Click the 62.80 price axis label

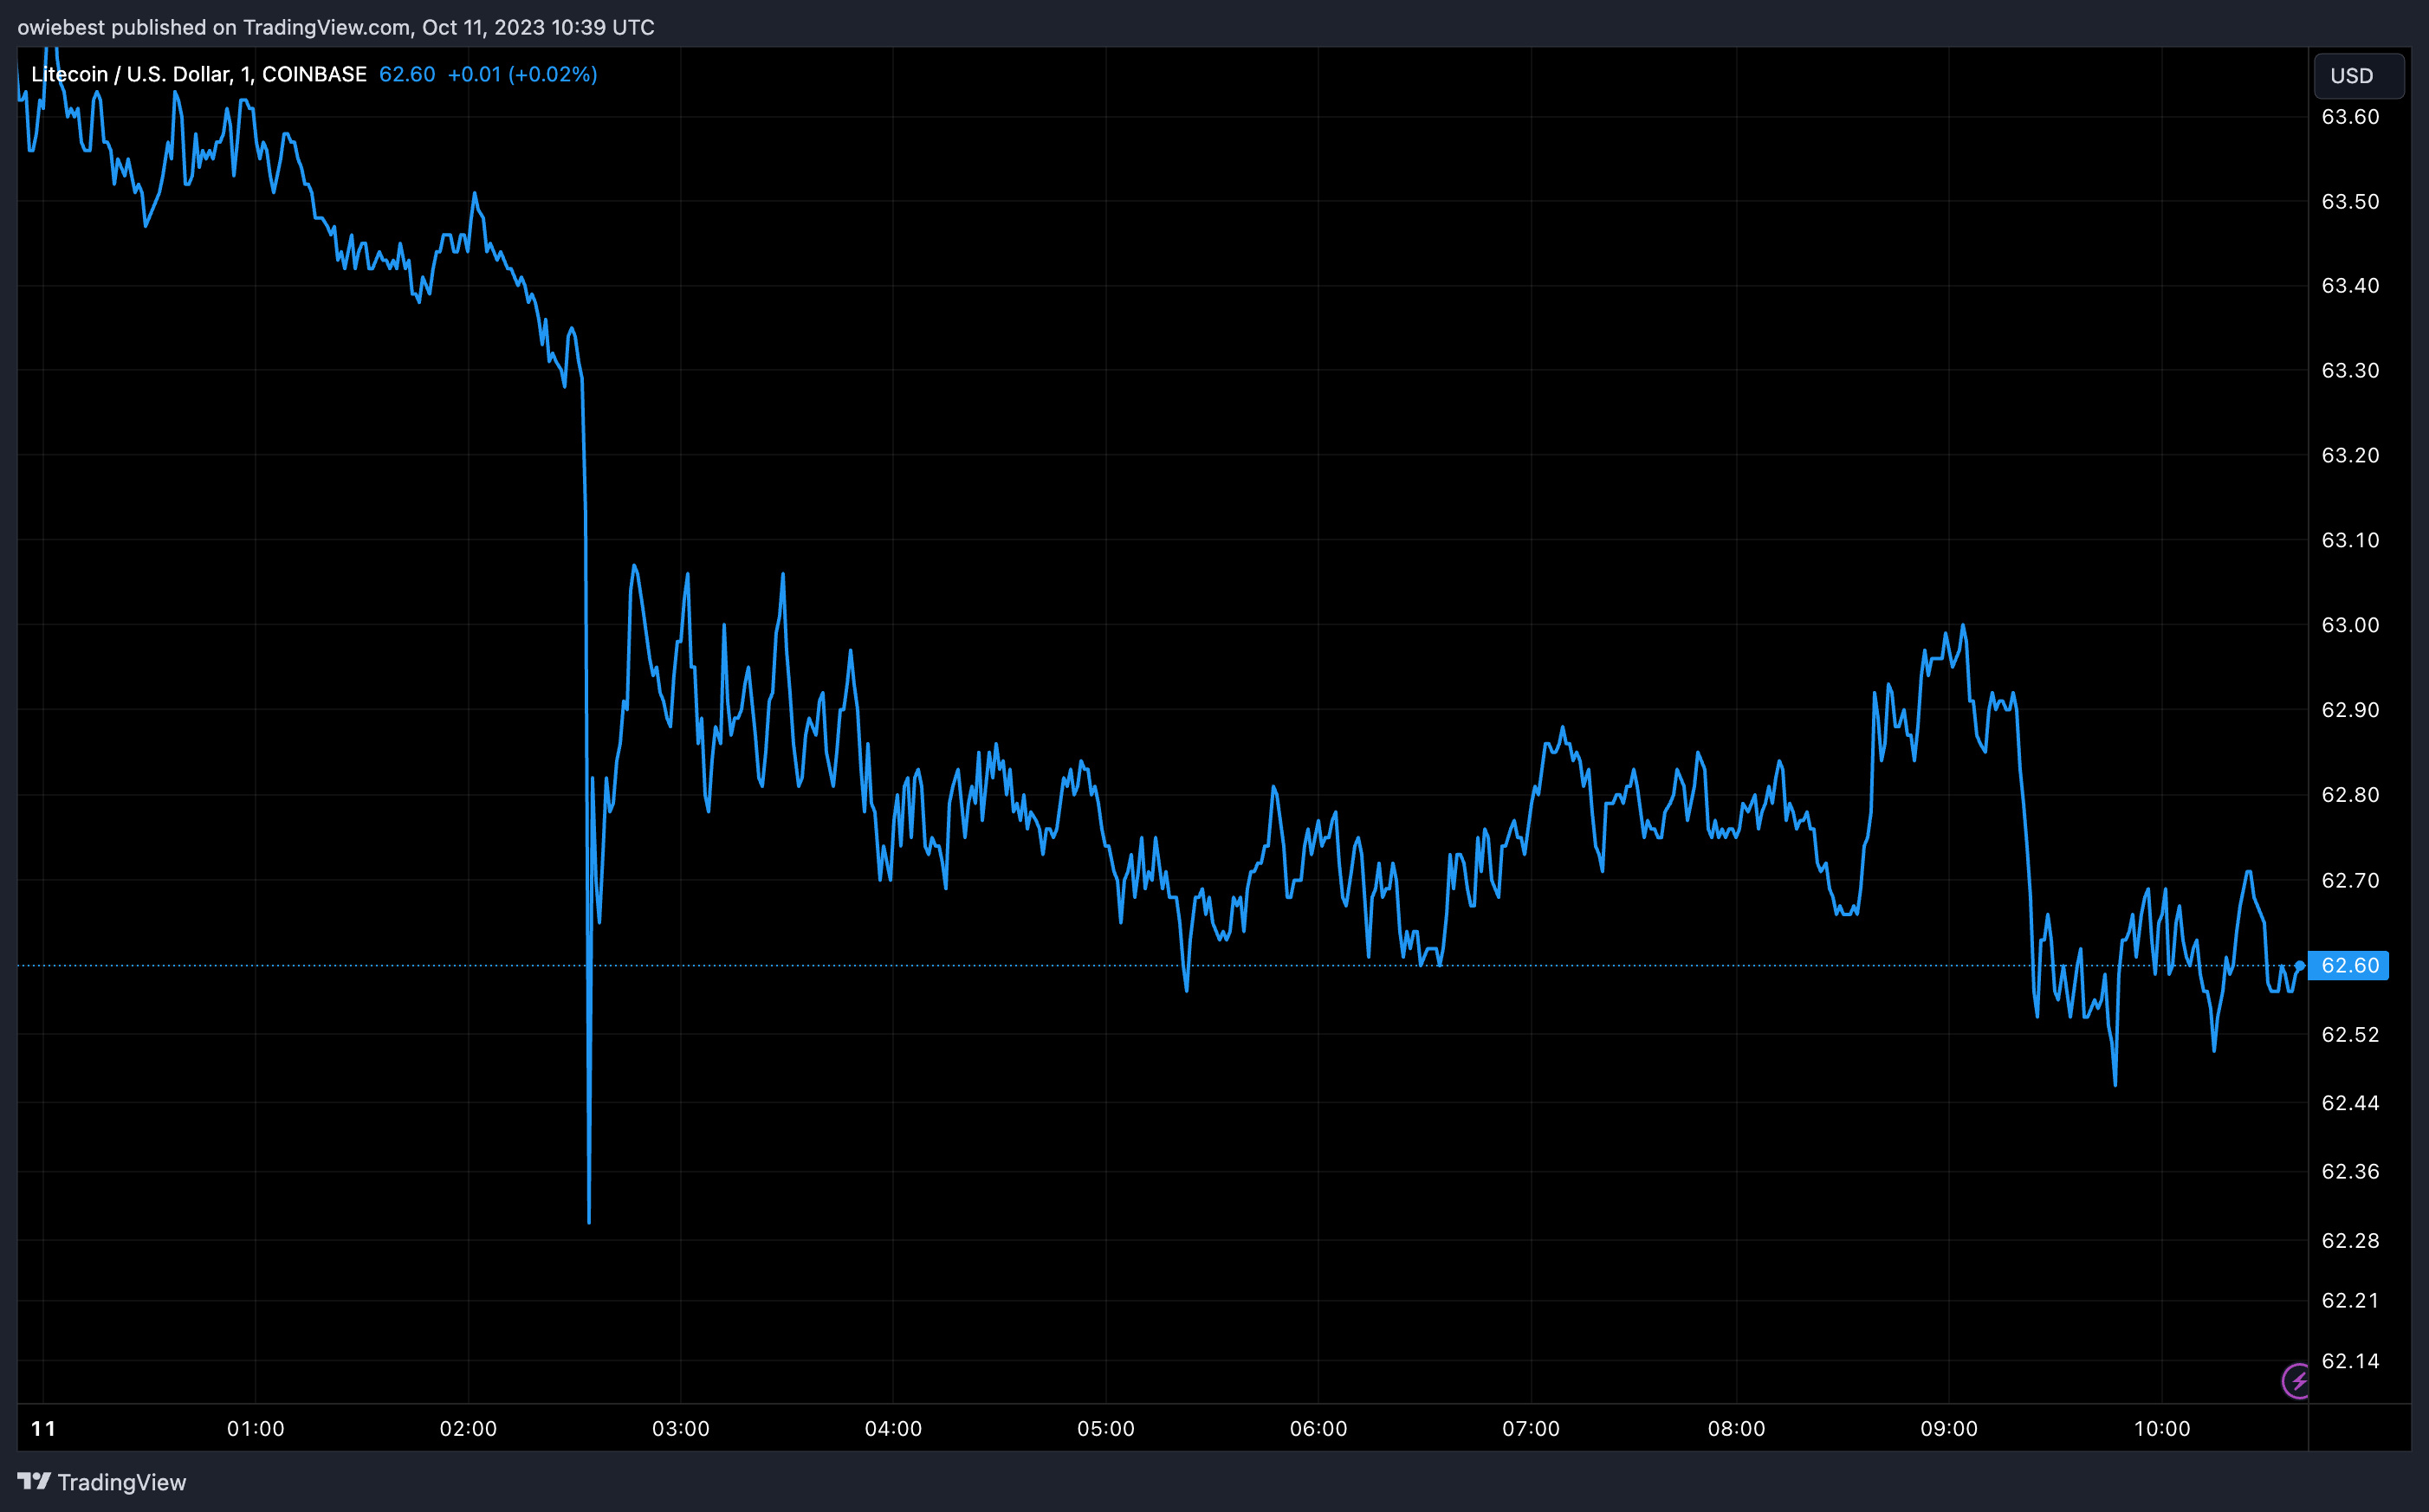pyautogui.click(x=2350, y=795)
